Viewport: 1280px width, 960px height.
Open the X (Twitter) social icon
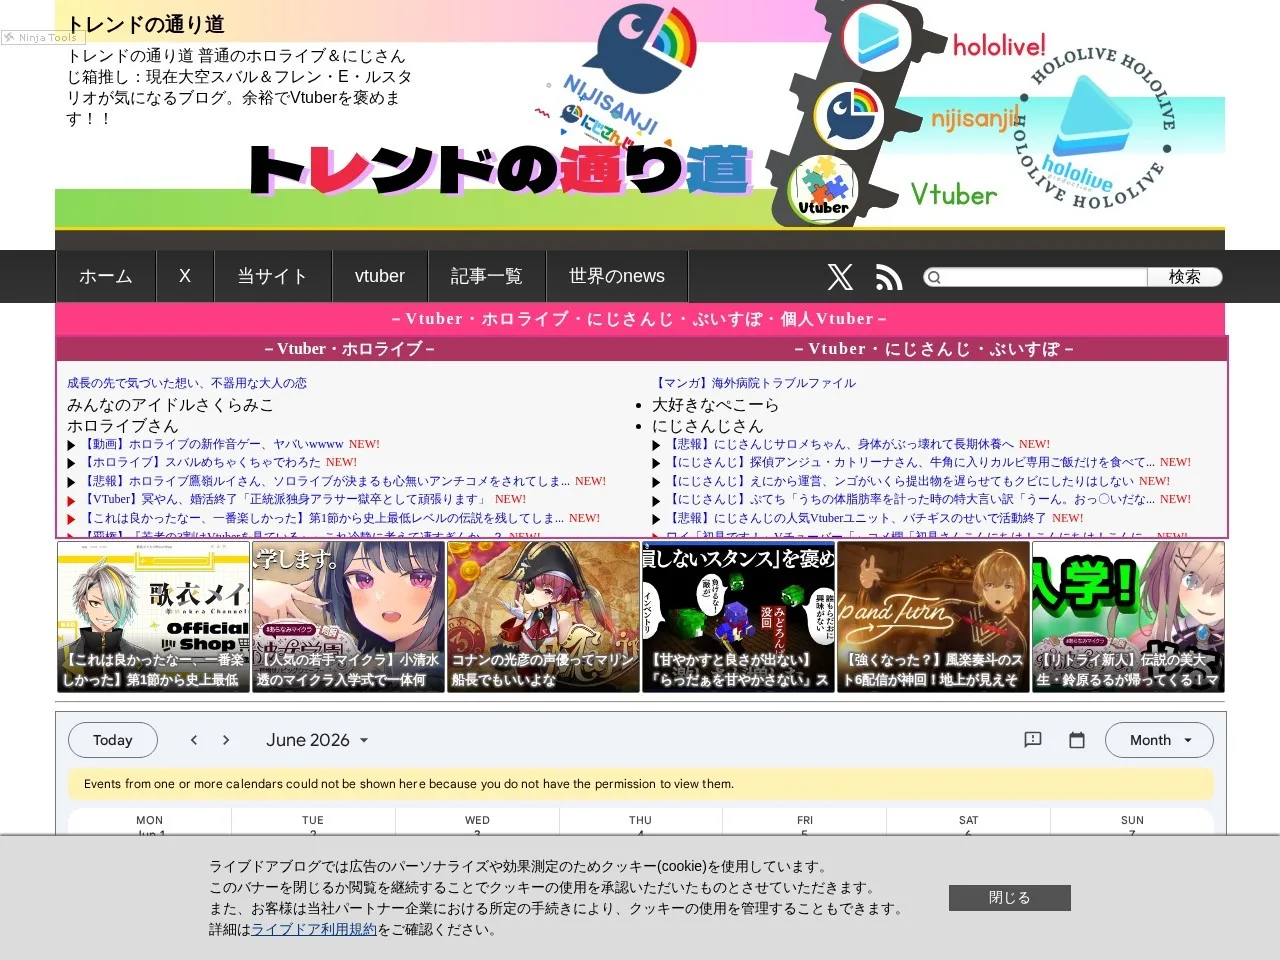840,277
